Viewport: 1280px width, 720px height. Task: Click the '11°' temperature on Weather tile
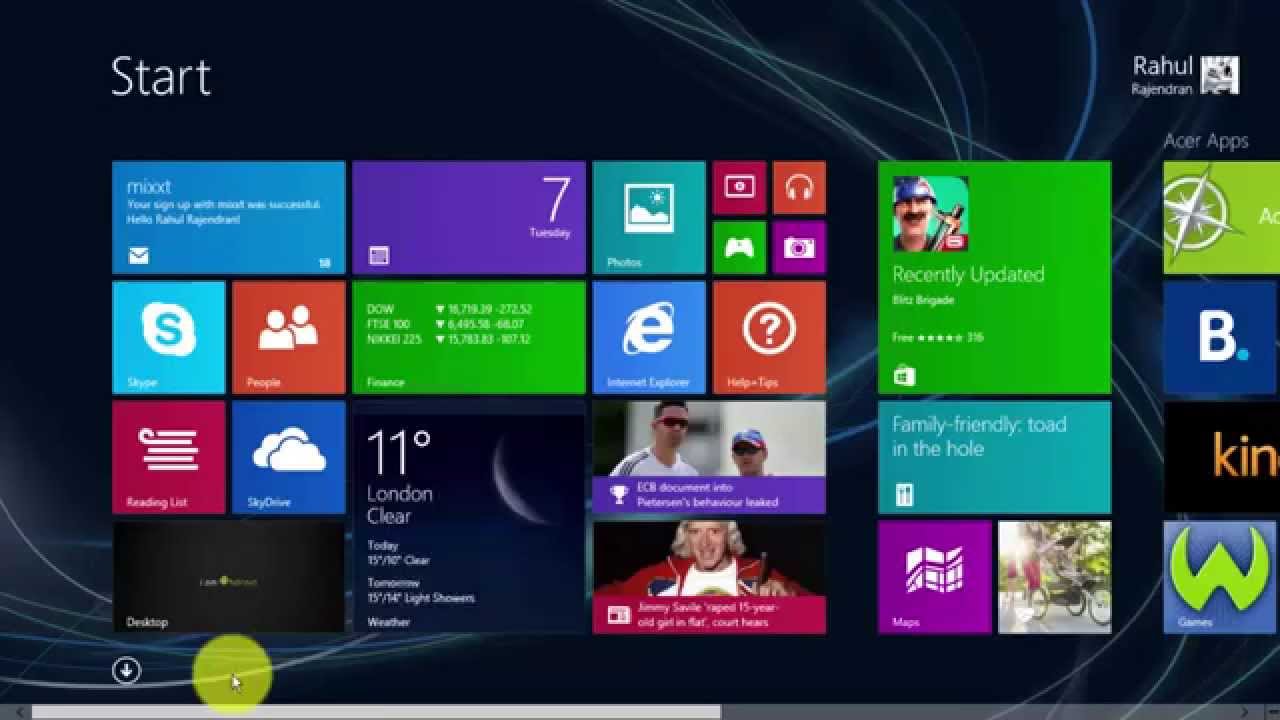point(398,452)
